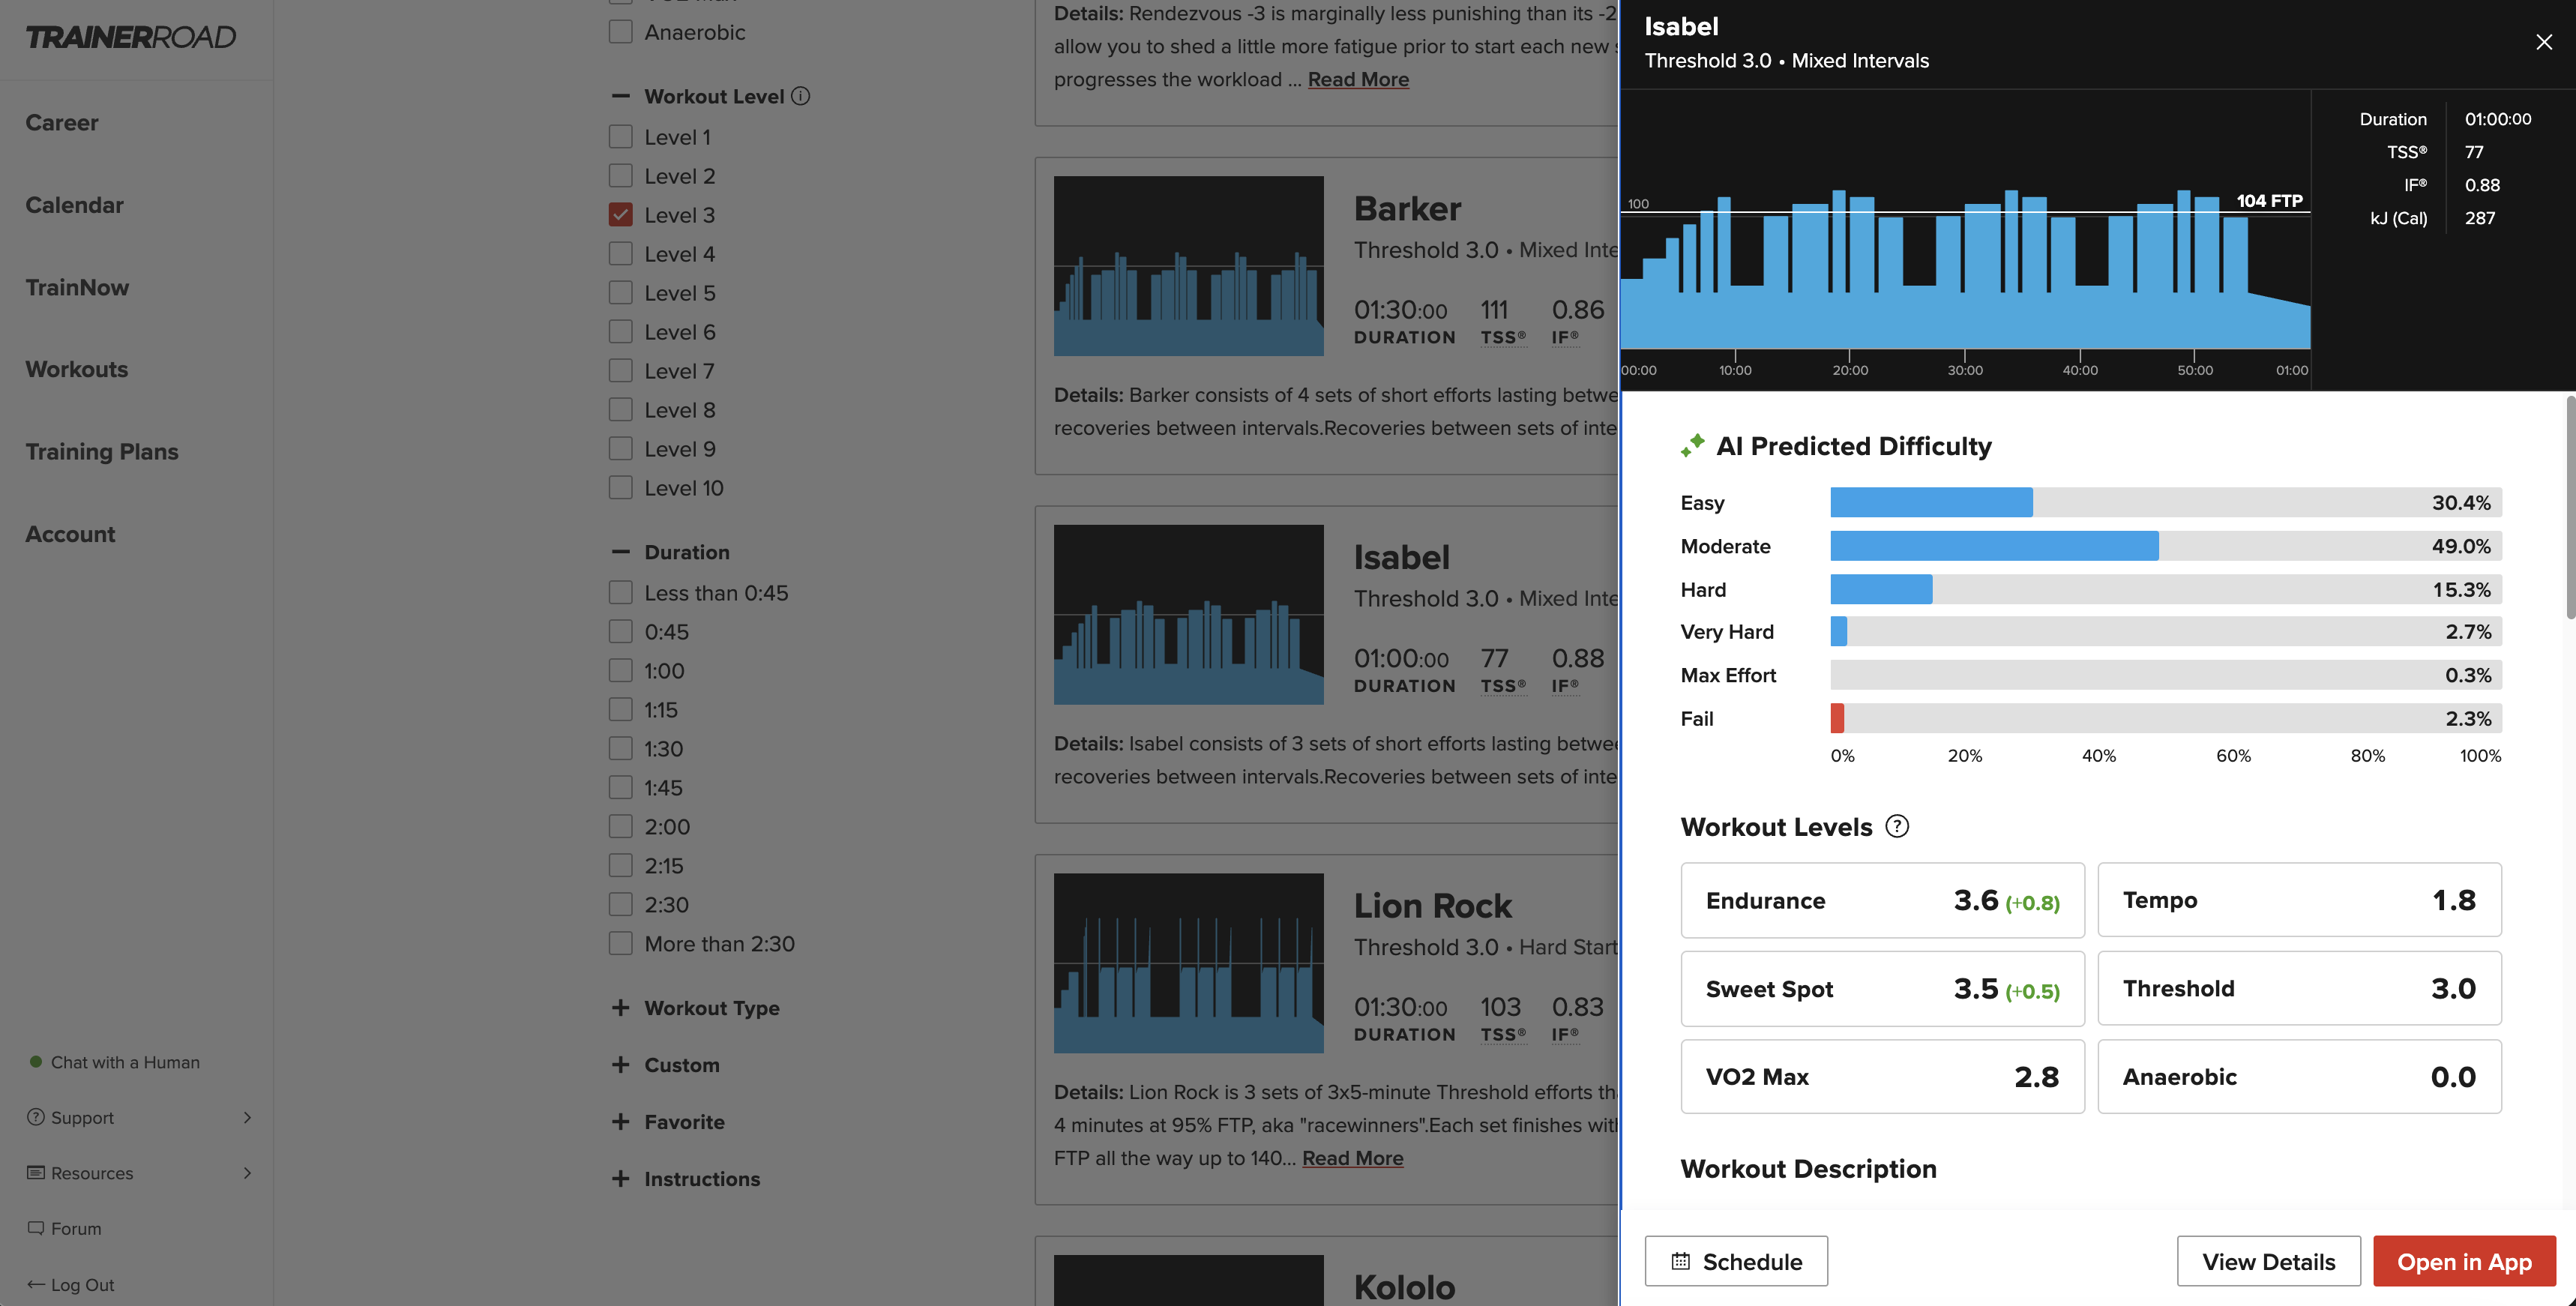Click the Threshold 3.0 level card
Viewport: 2576px width, 1306px height.
coord(2299,988)
